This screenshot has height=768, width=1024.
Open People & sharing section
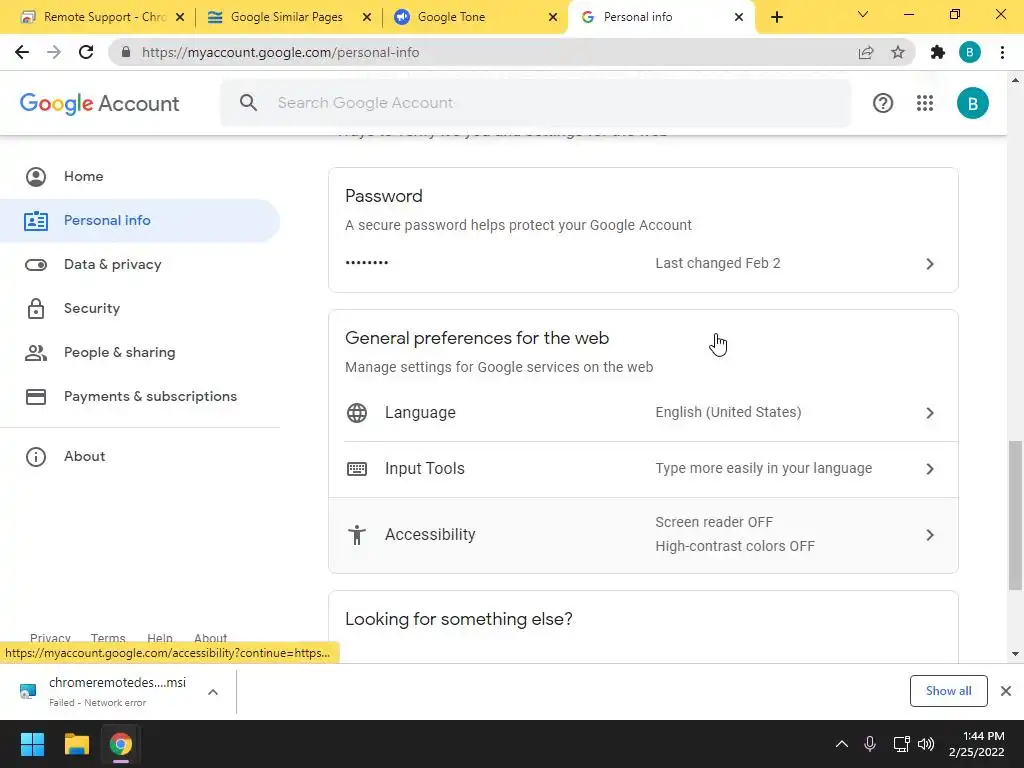(x=140, y=353)
